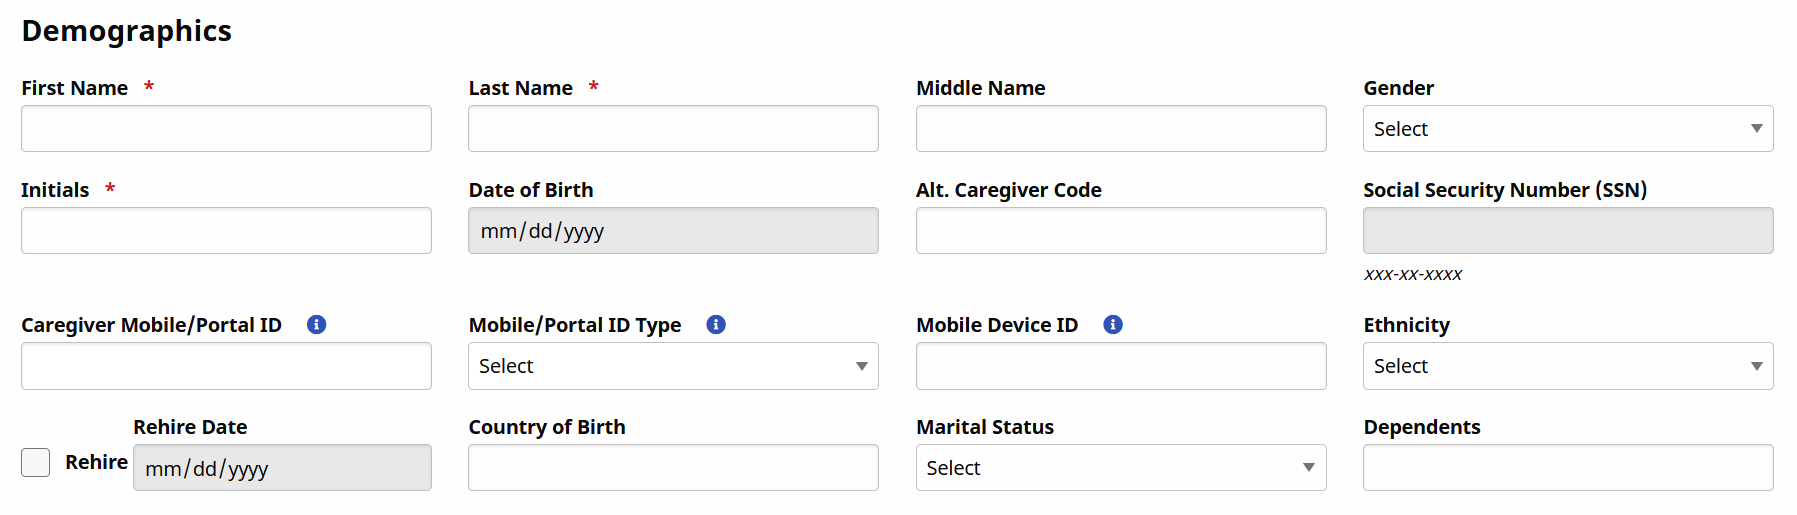This screenshot has width=1797, height=515.
Task: Focus the Alt. Caregiver Code field
Action: point(1120,231)
